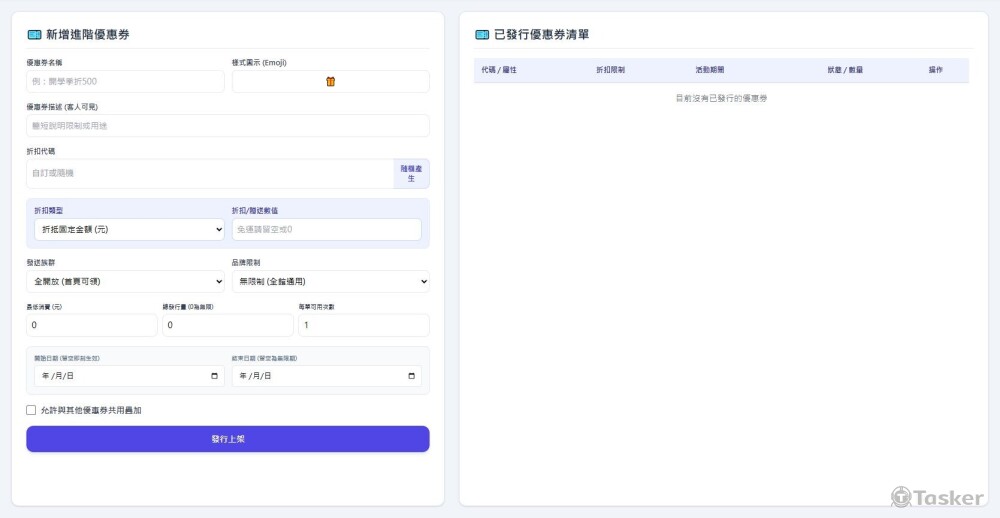Click the 活動期間 column header
Screen dimensions: 1000x518
tap(710, 70)
